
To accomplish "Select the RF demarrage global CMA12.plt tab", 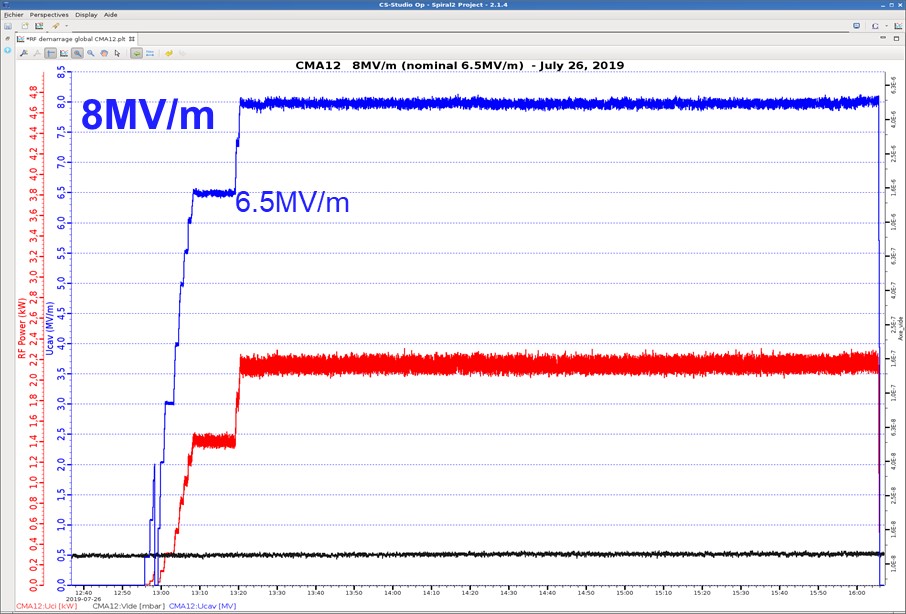I will pos(75,39).
